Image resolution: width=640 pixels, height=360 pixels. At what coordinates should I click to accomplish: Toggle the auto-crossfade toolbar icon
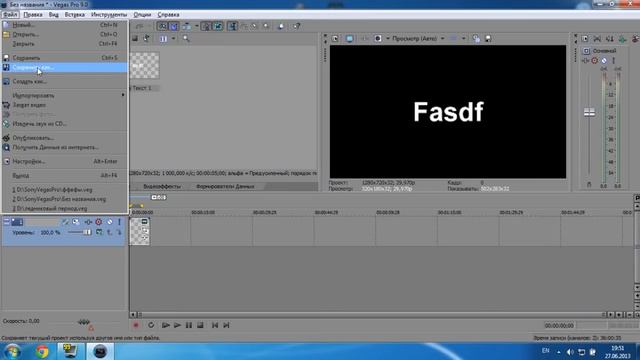coord(174,26)
